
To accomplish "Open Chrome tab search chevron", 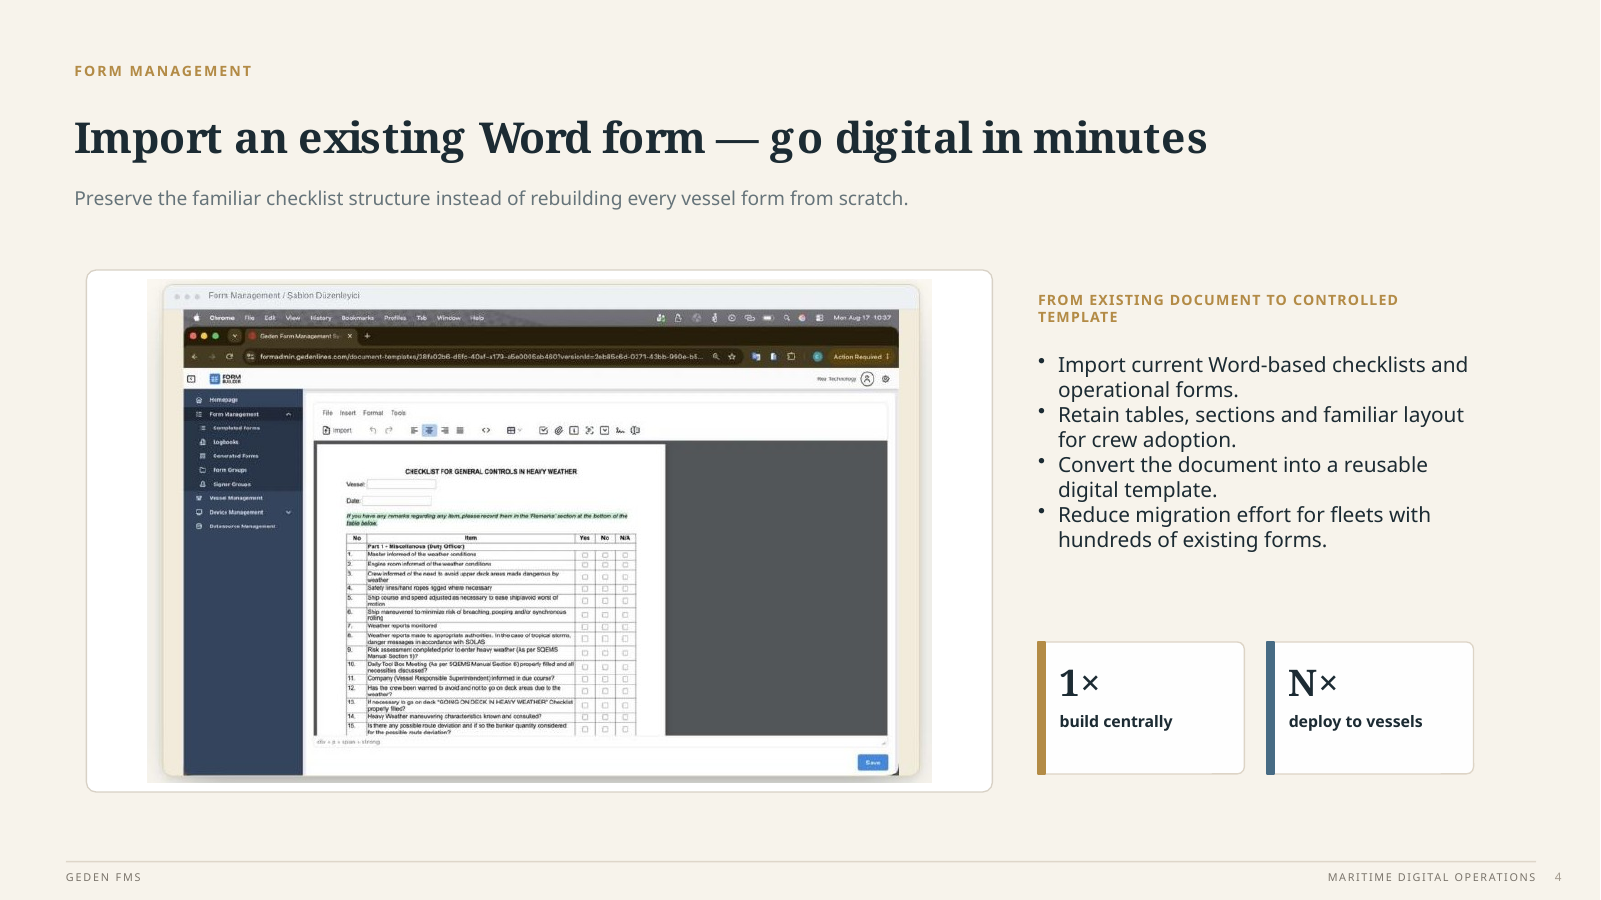I will click(235, 336).
